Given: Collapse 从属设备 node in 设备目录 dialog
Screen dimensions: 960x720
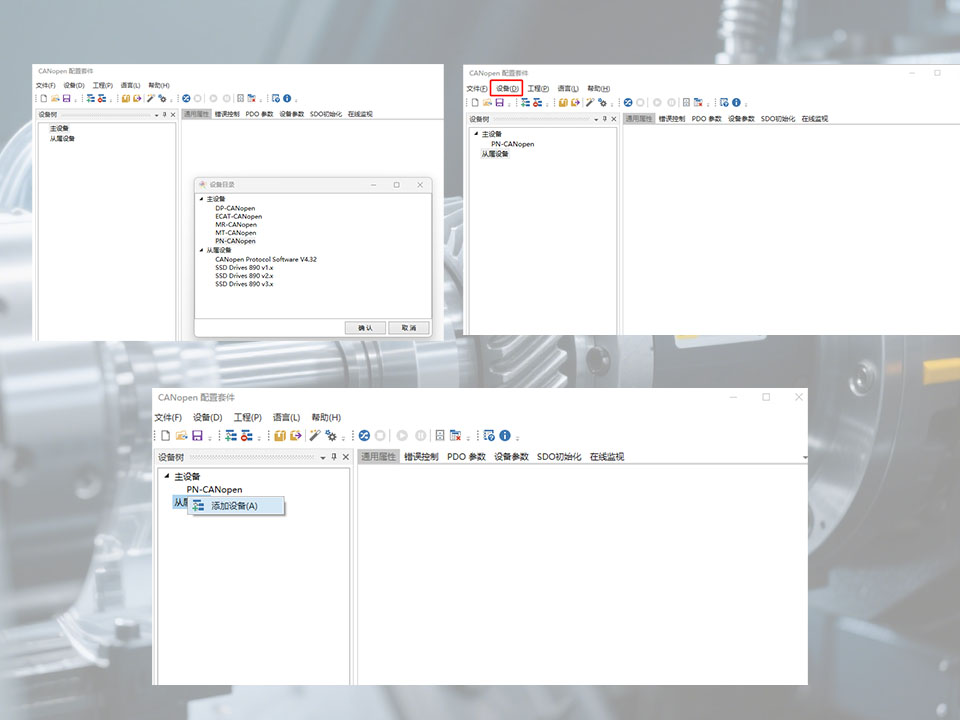Looking at the screenshot, I should pos(201,250).
